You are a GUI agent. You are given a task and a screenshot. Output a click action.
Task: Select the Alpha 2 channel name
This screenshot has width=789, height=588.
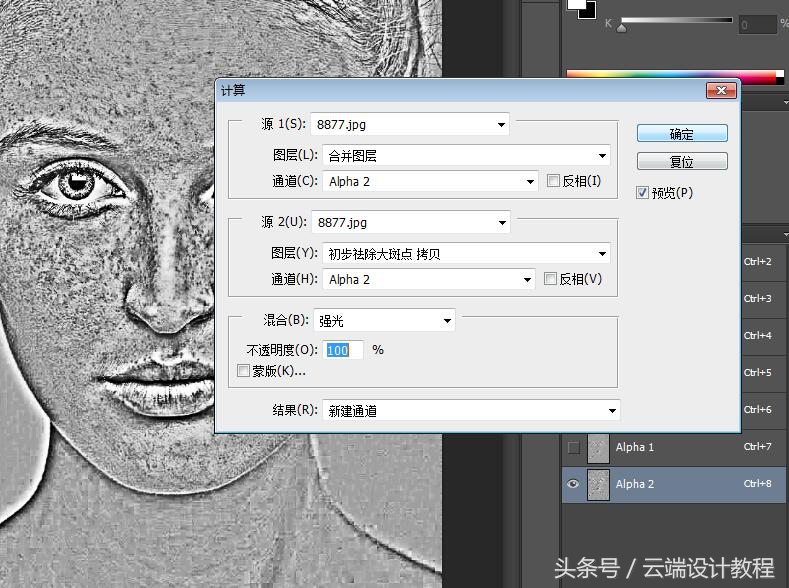(635, 484)
